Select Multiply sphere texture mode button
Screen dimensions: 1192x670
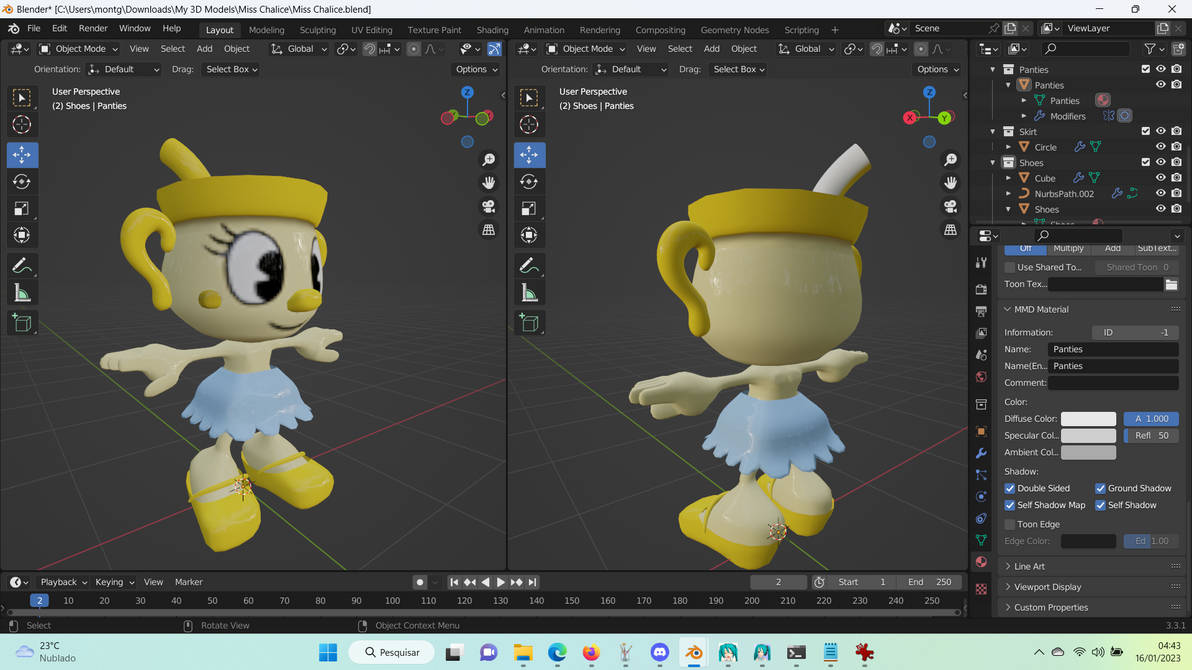[x=1068, y=249]
